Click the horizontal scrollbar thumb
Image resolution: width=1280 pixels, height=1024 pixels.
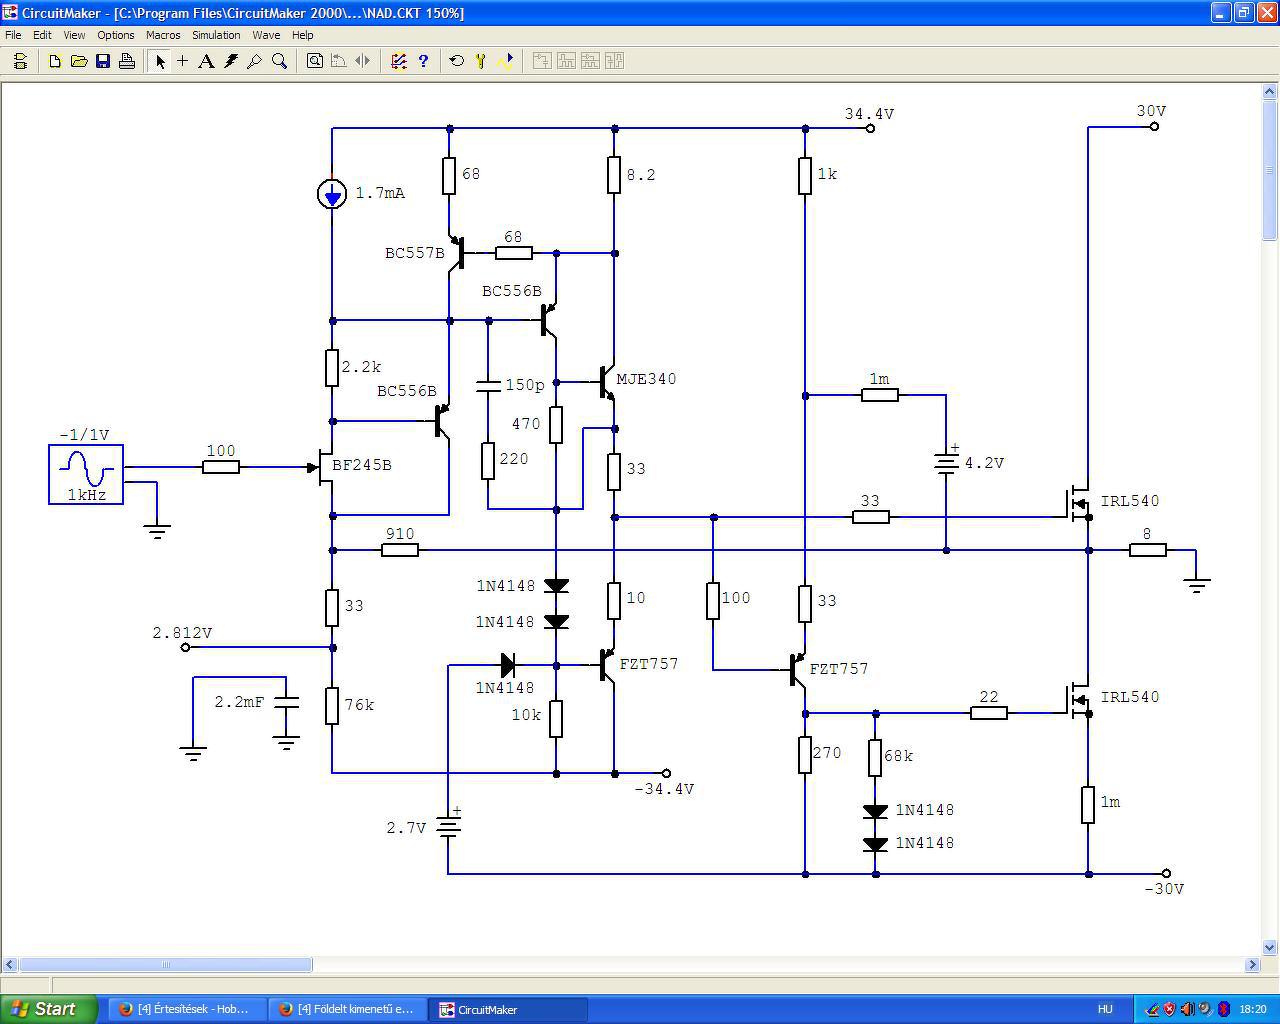pos(166,965)
